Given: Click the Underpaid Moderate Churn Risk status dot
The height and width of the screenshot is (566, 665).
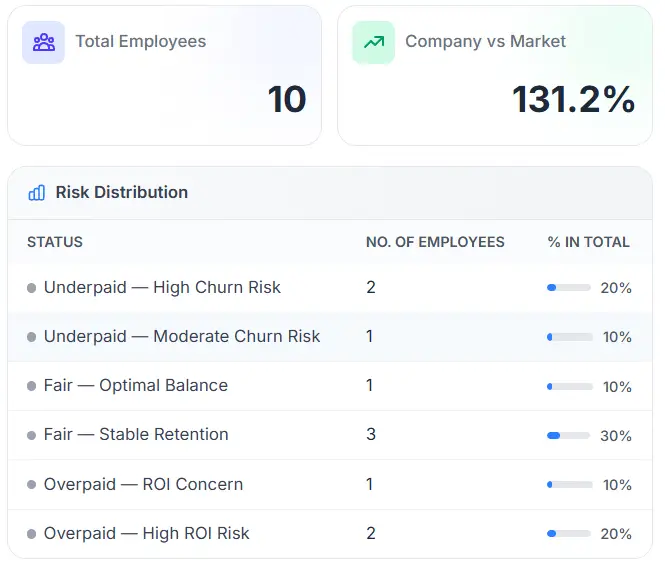Looking at the screenshot, I should (x=32, y=337).
